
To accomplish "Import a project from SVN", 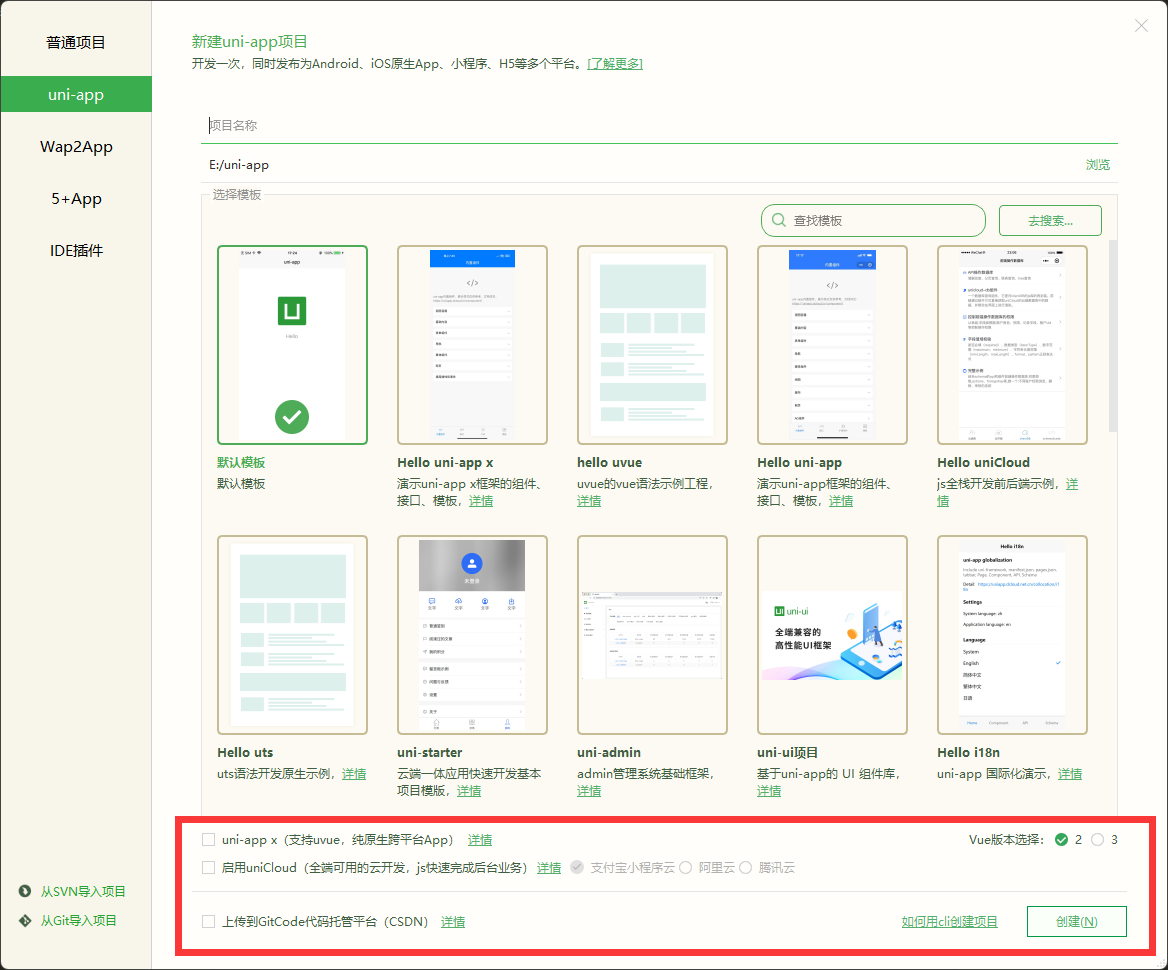I will coord(76,891).
